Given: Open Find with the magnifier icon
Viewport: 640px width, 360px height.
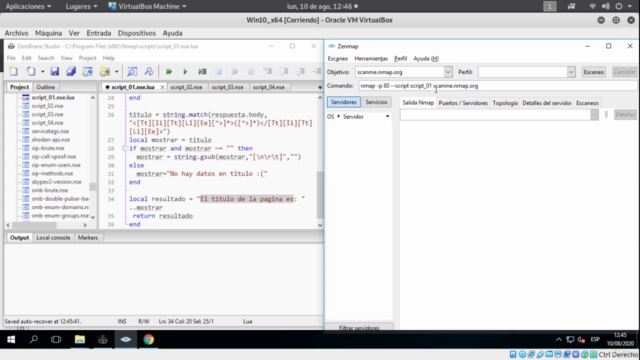Looking at the screenshot, I should (x=132, y=72).
